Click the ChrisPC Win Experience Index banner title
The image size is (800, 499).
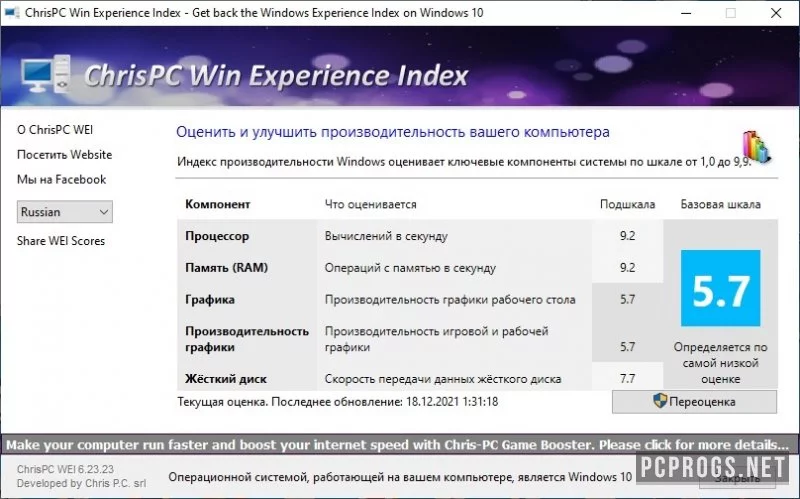point(276,76)
